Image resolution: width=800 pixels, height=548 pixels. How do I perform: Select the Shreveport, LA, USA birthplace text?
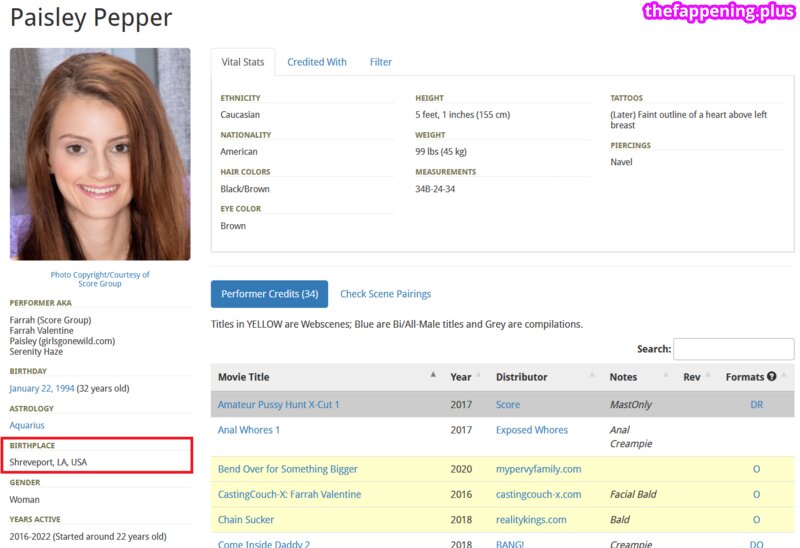click(x=48, y=462)
